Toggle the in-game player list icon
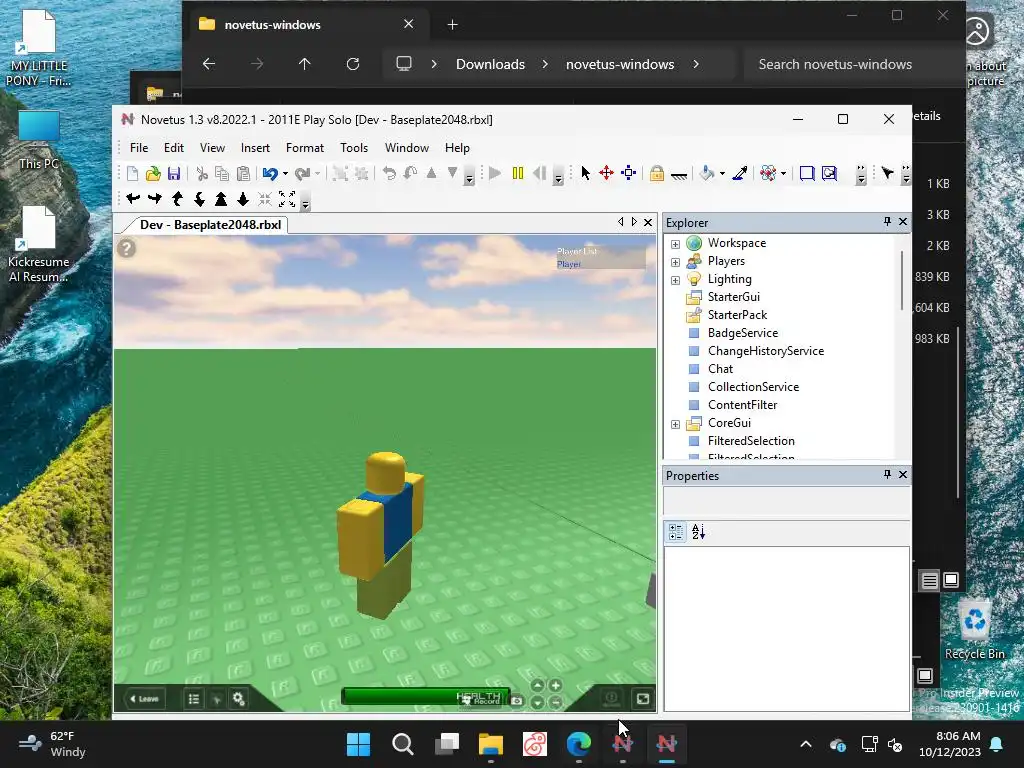1024x768 pixels. coord(194,699)
